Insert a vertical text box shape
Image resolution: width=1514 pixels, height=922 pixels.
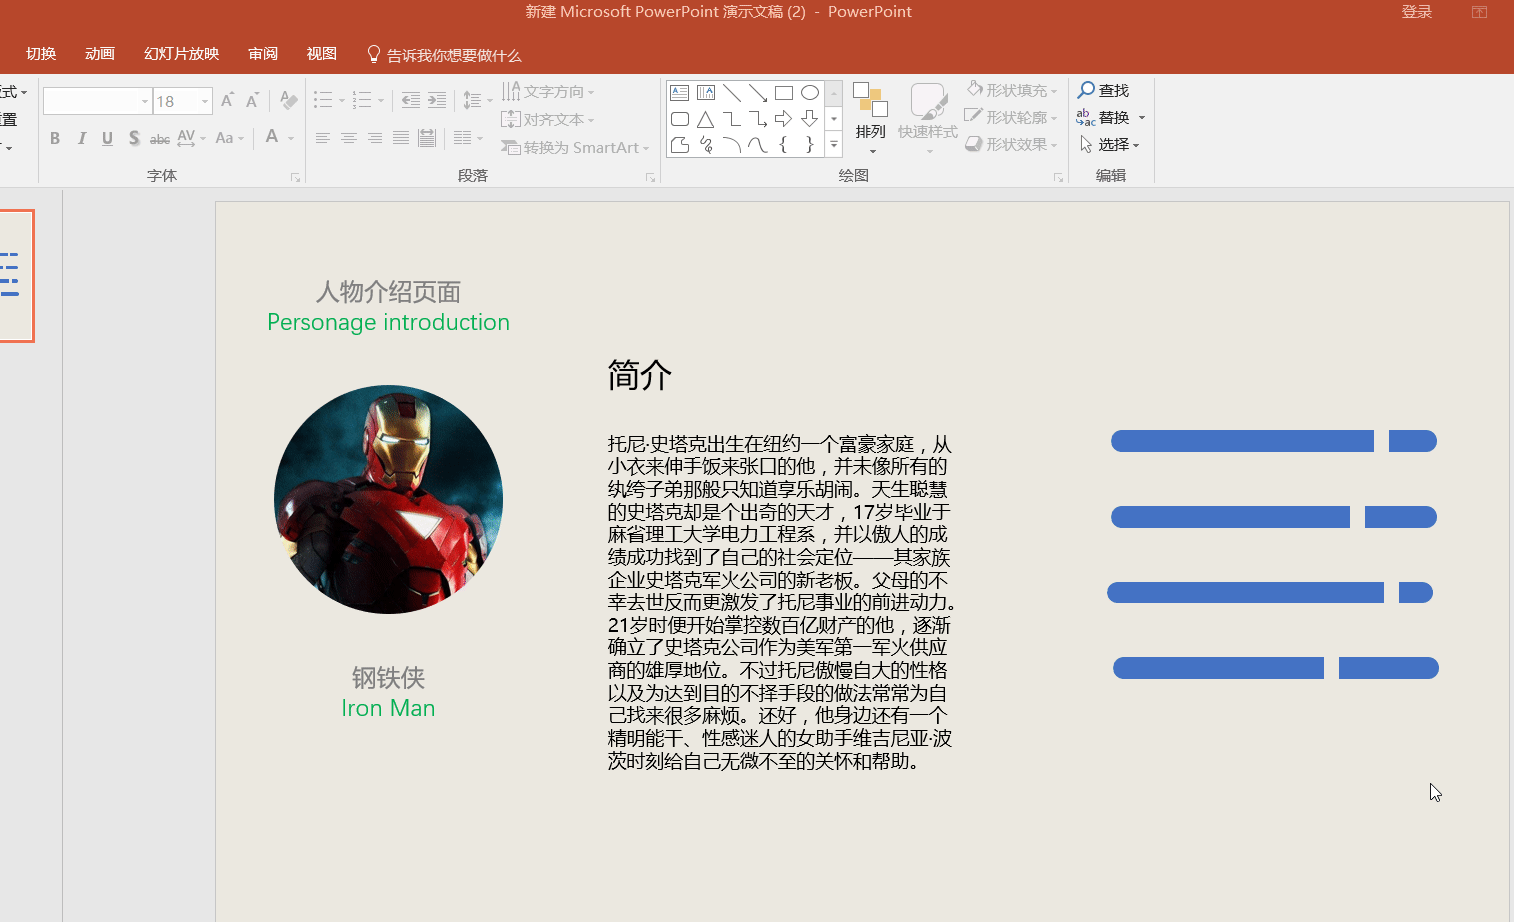click(706, 93)
